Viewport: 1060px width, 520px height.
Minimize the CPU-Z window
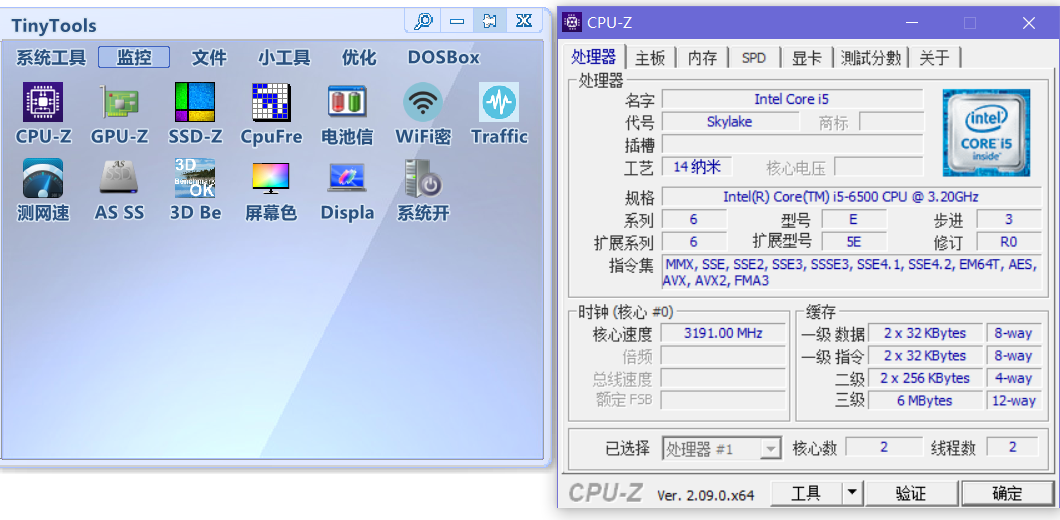(910, 23)
